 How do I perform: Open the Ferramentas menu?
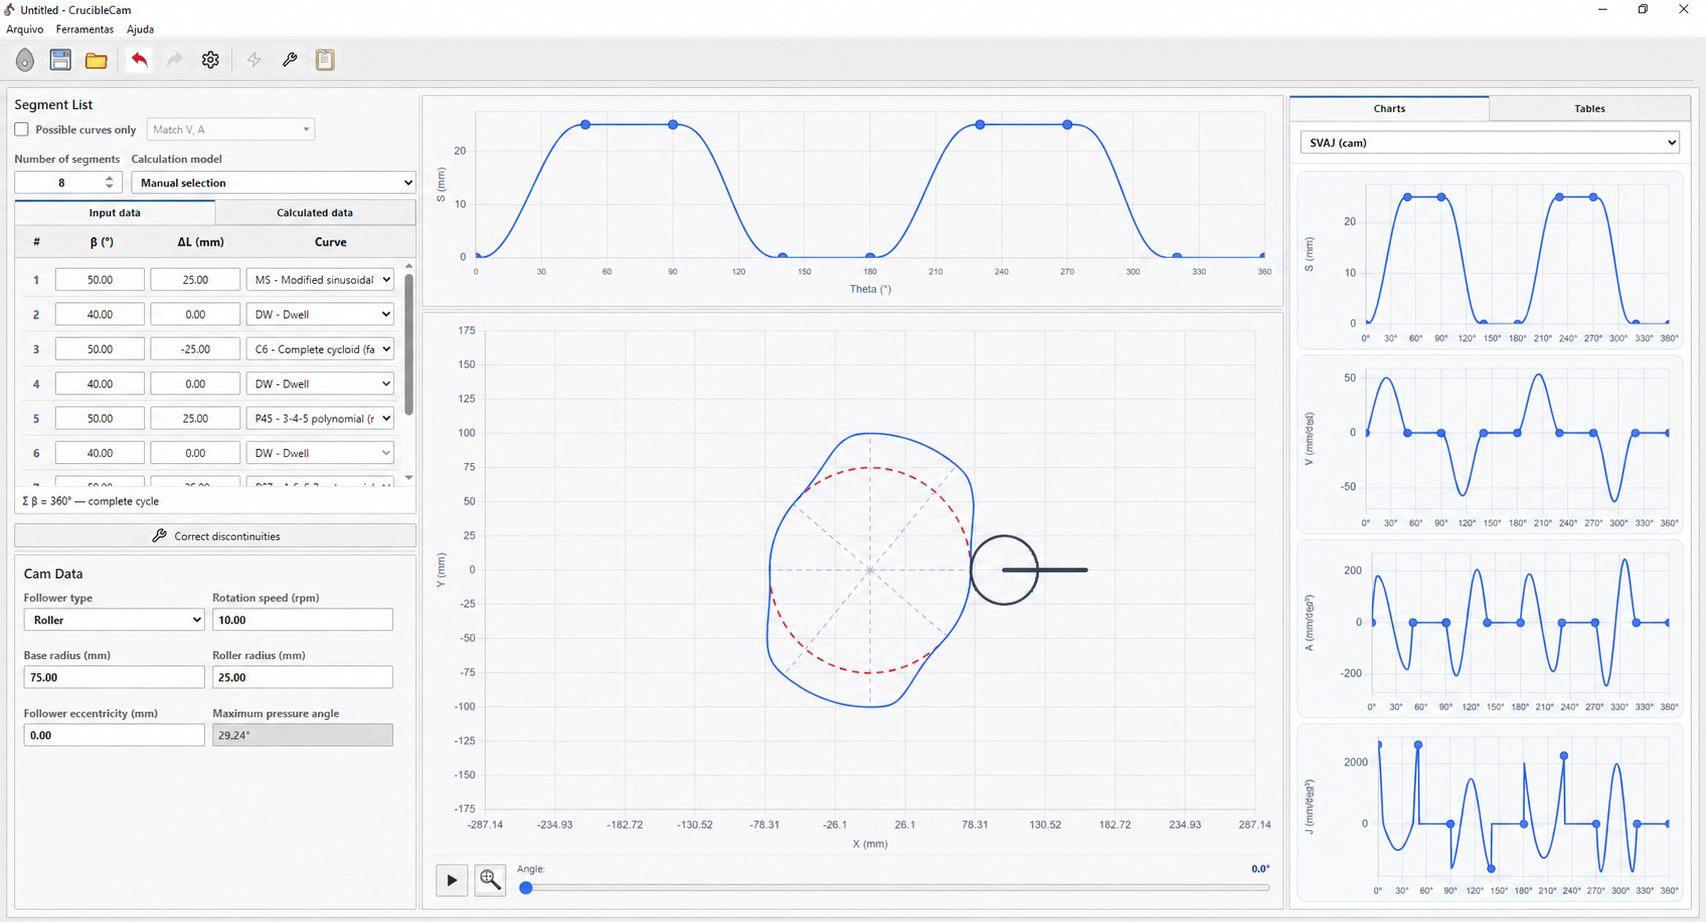(85, 29)
